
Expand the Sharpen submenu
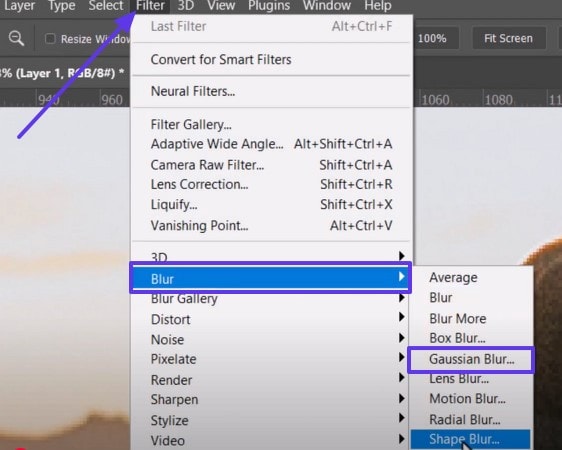point(272,399)
